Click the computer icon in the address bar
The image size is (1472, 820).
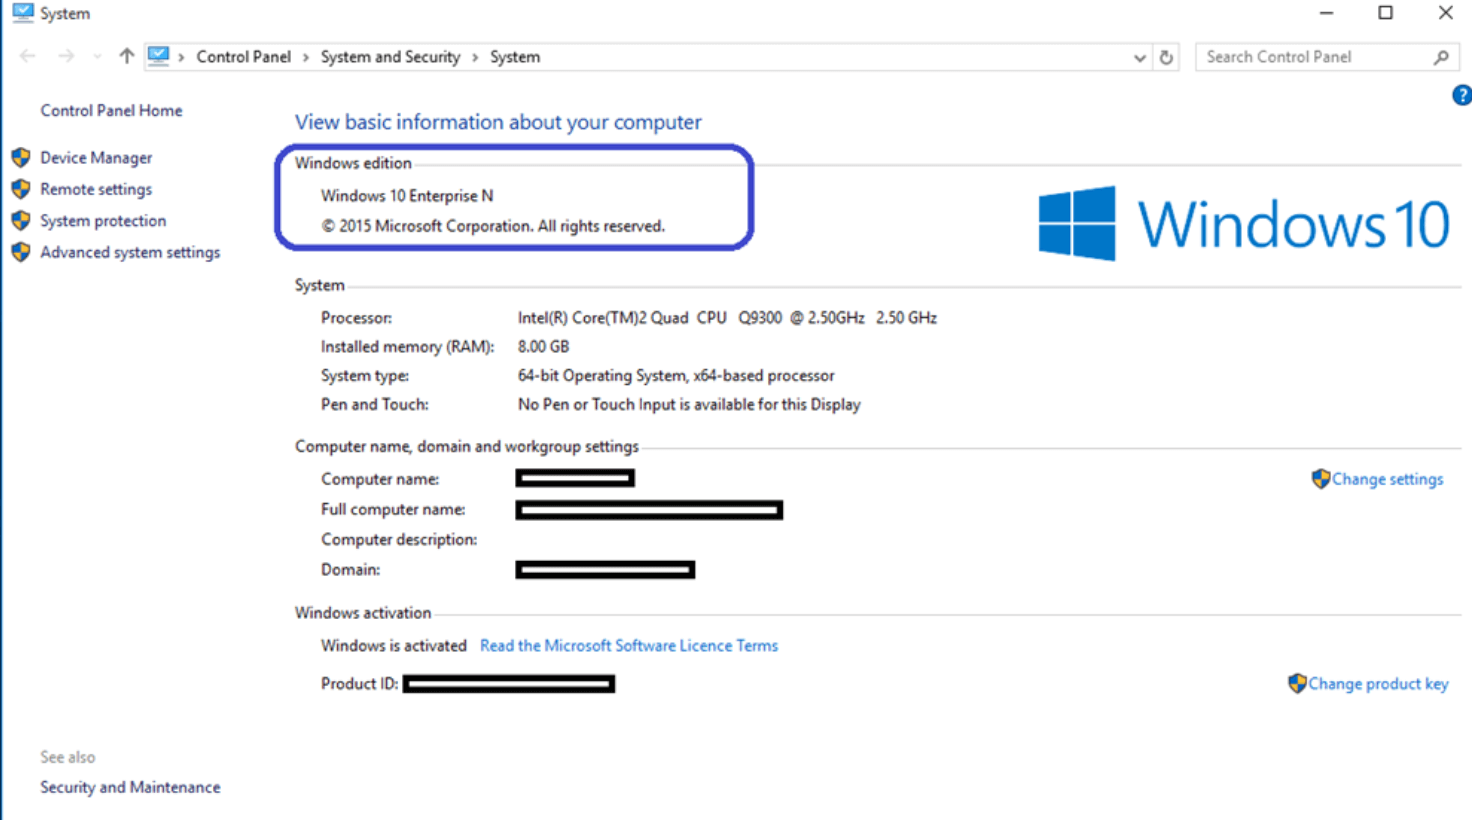[x=158, y=57]
